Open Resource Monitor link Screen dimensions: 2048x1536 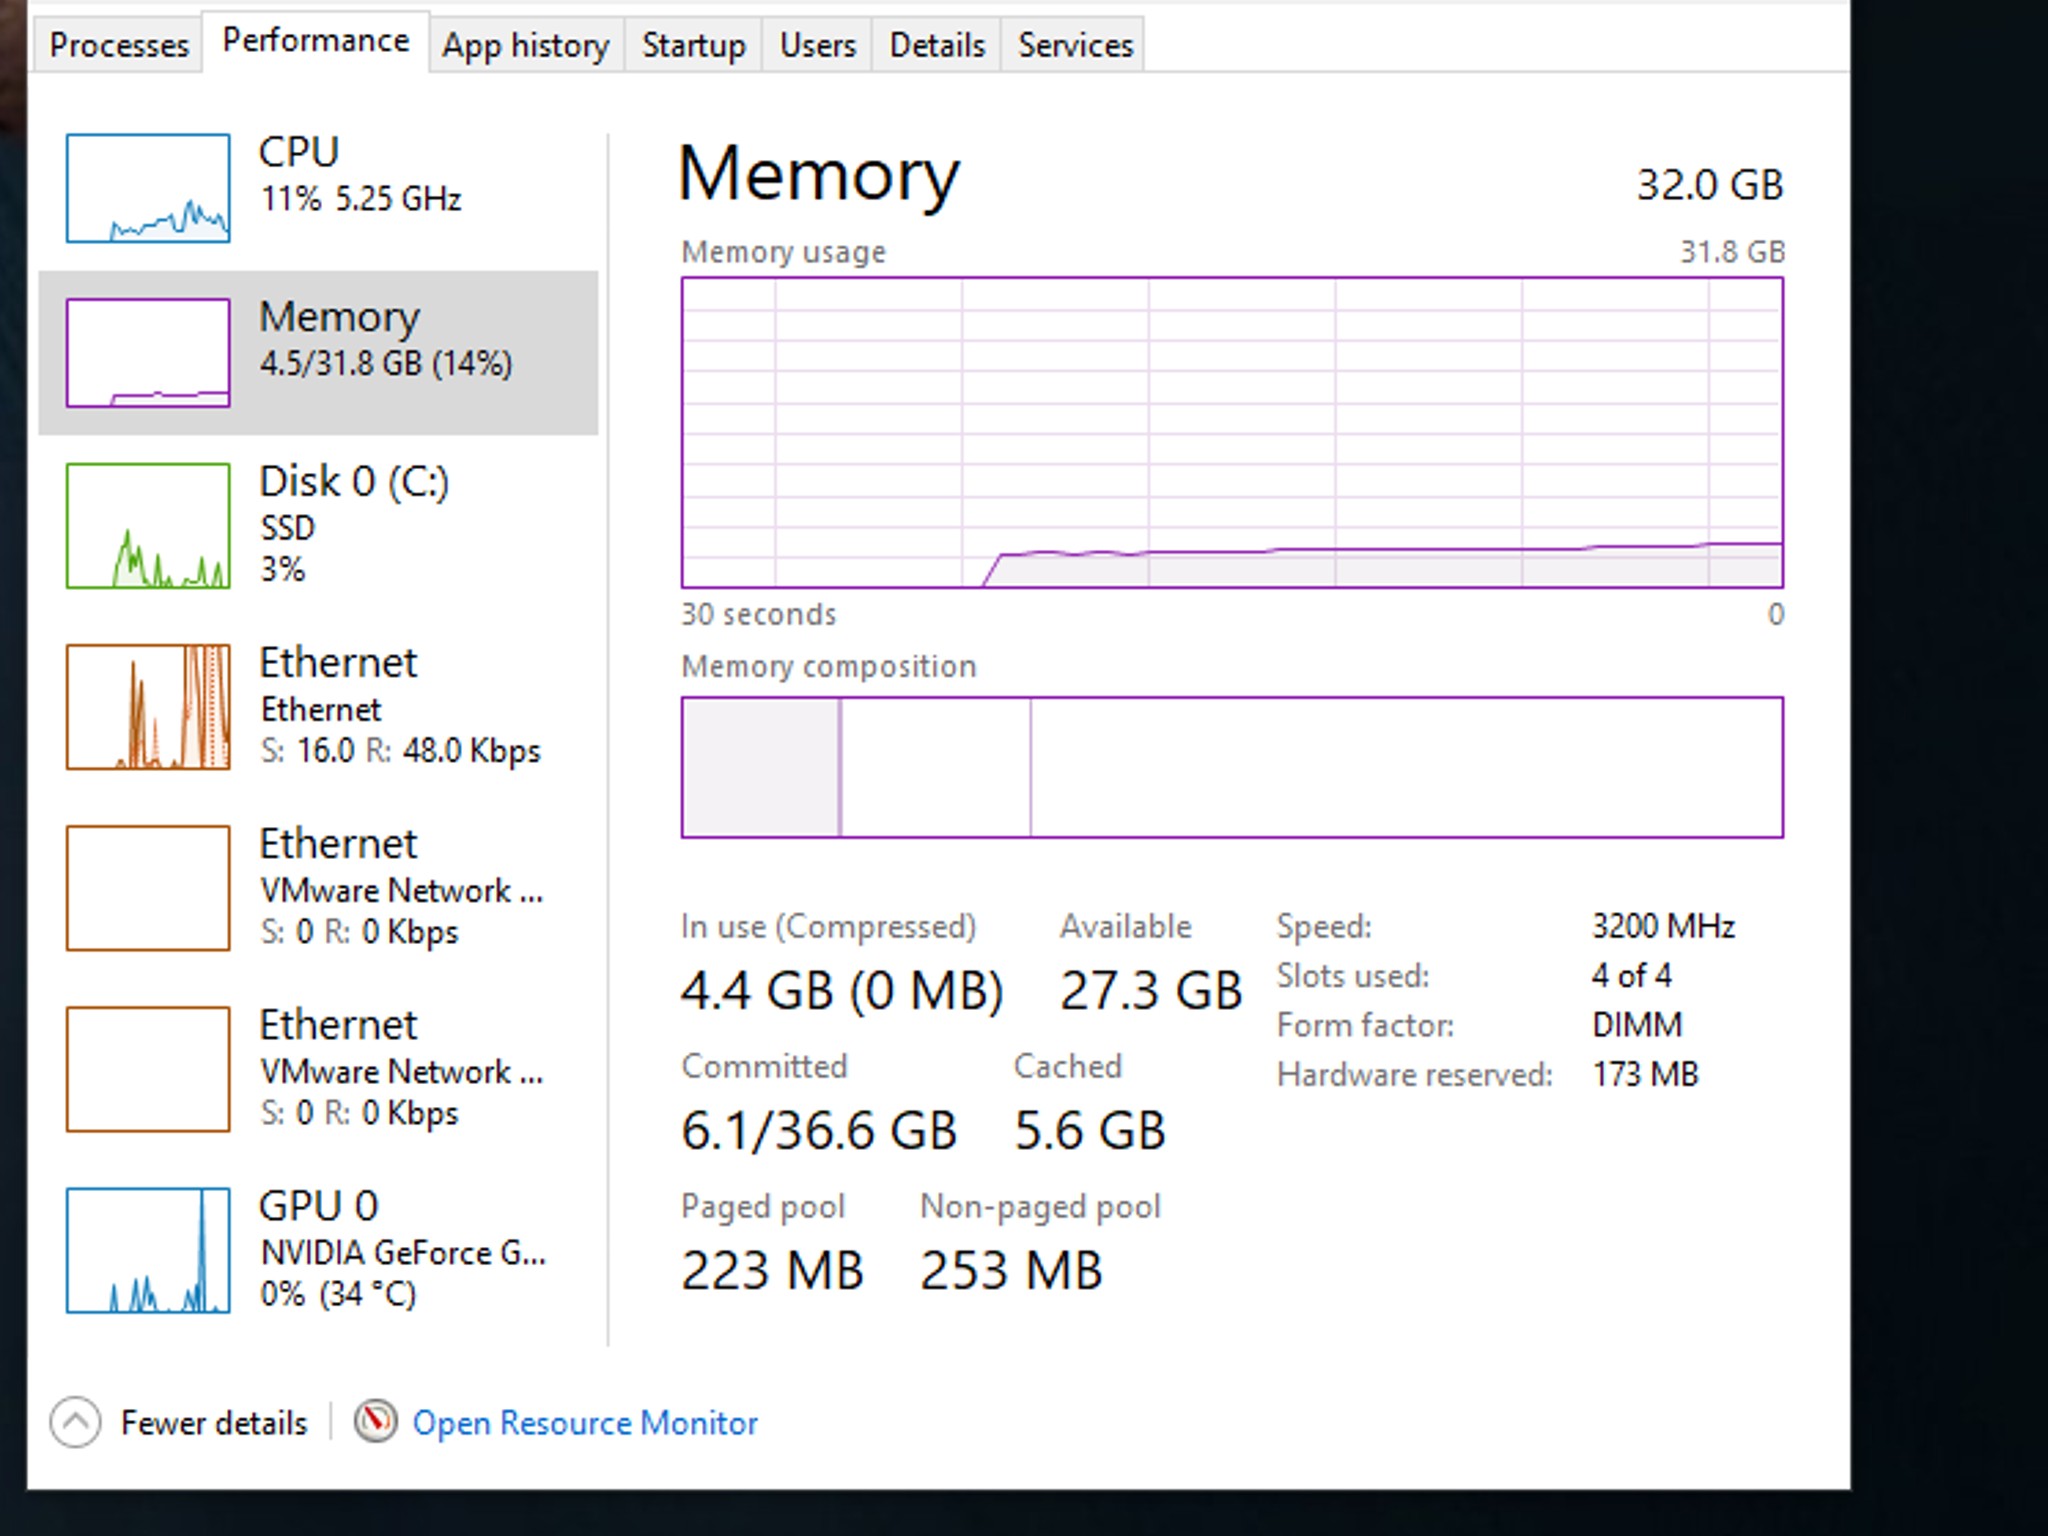click(585, 1423)
